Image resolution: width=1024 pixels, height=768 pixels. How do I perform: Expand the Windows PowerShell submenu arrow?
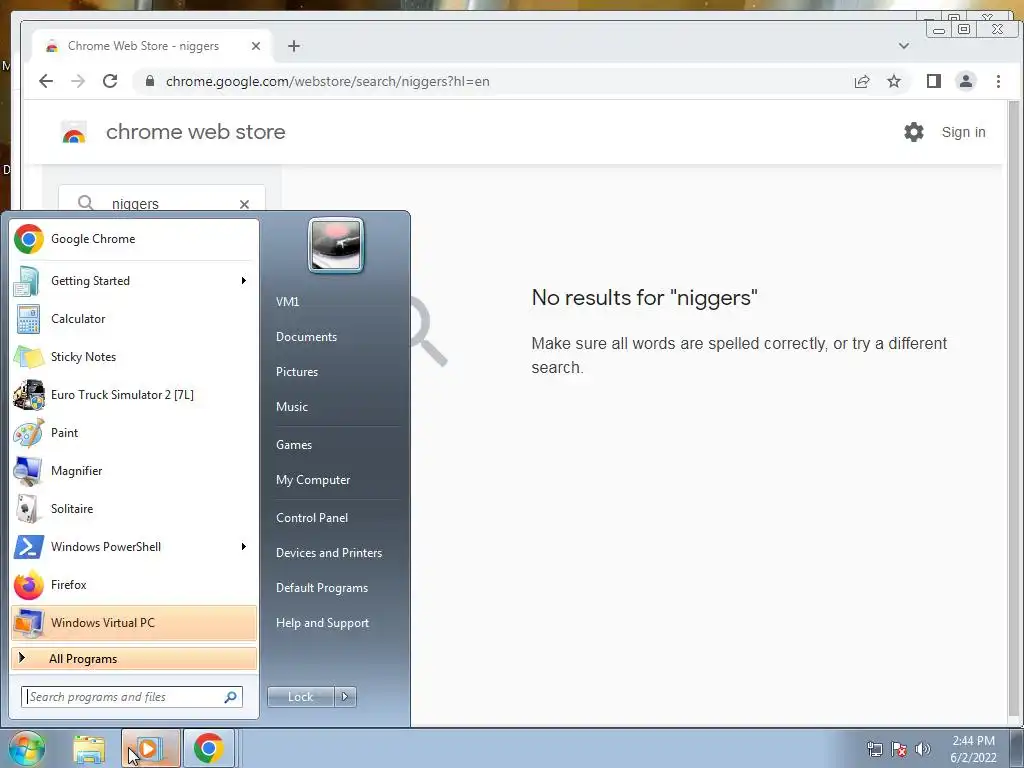coord(244,547)
